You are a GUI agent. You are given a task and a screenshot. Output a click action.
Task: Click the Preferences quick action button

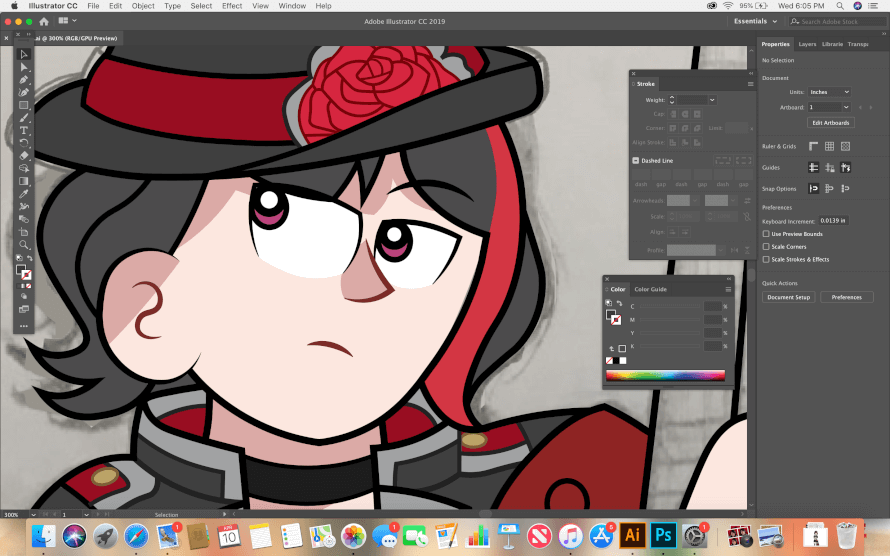click(x=846, y=297)
